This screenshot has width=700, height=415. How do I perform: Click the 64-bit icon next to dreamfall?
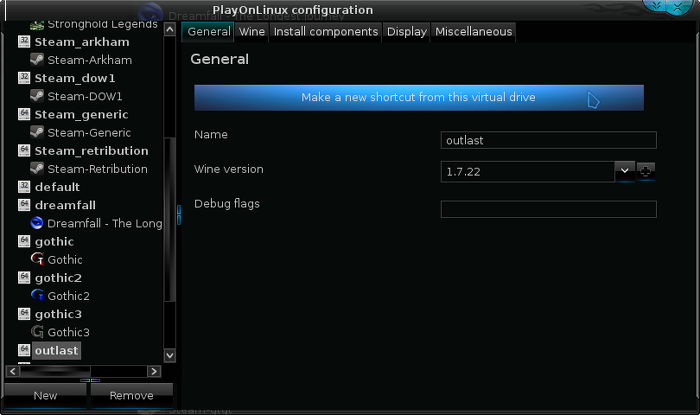(24, 205)
